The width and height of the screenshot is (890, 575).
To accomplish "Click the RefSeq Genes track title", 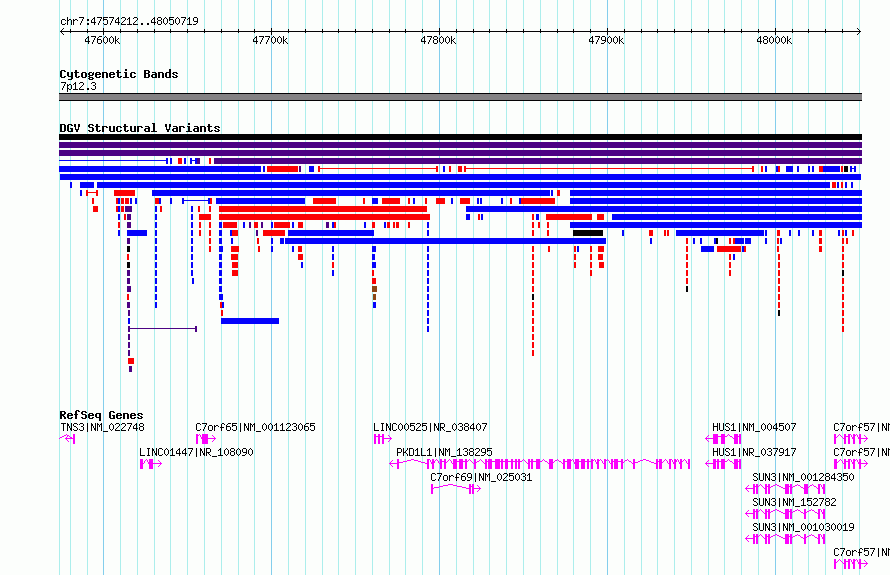I will click(x=101, y=415).
